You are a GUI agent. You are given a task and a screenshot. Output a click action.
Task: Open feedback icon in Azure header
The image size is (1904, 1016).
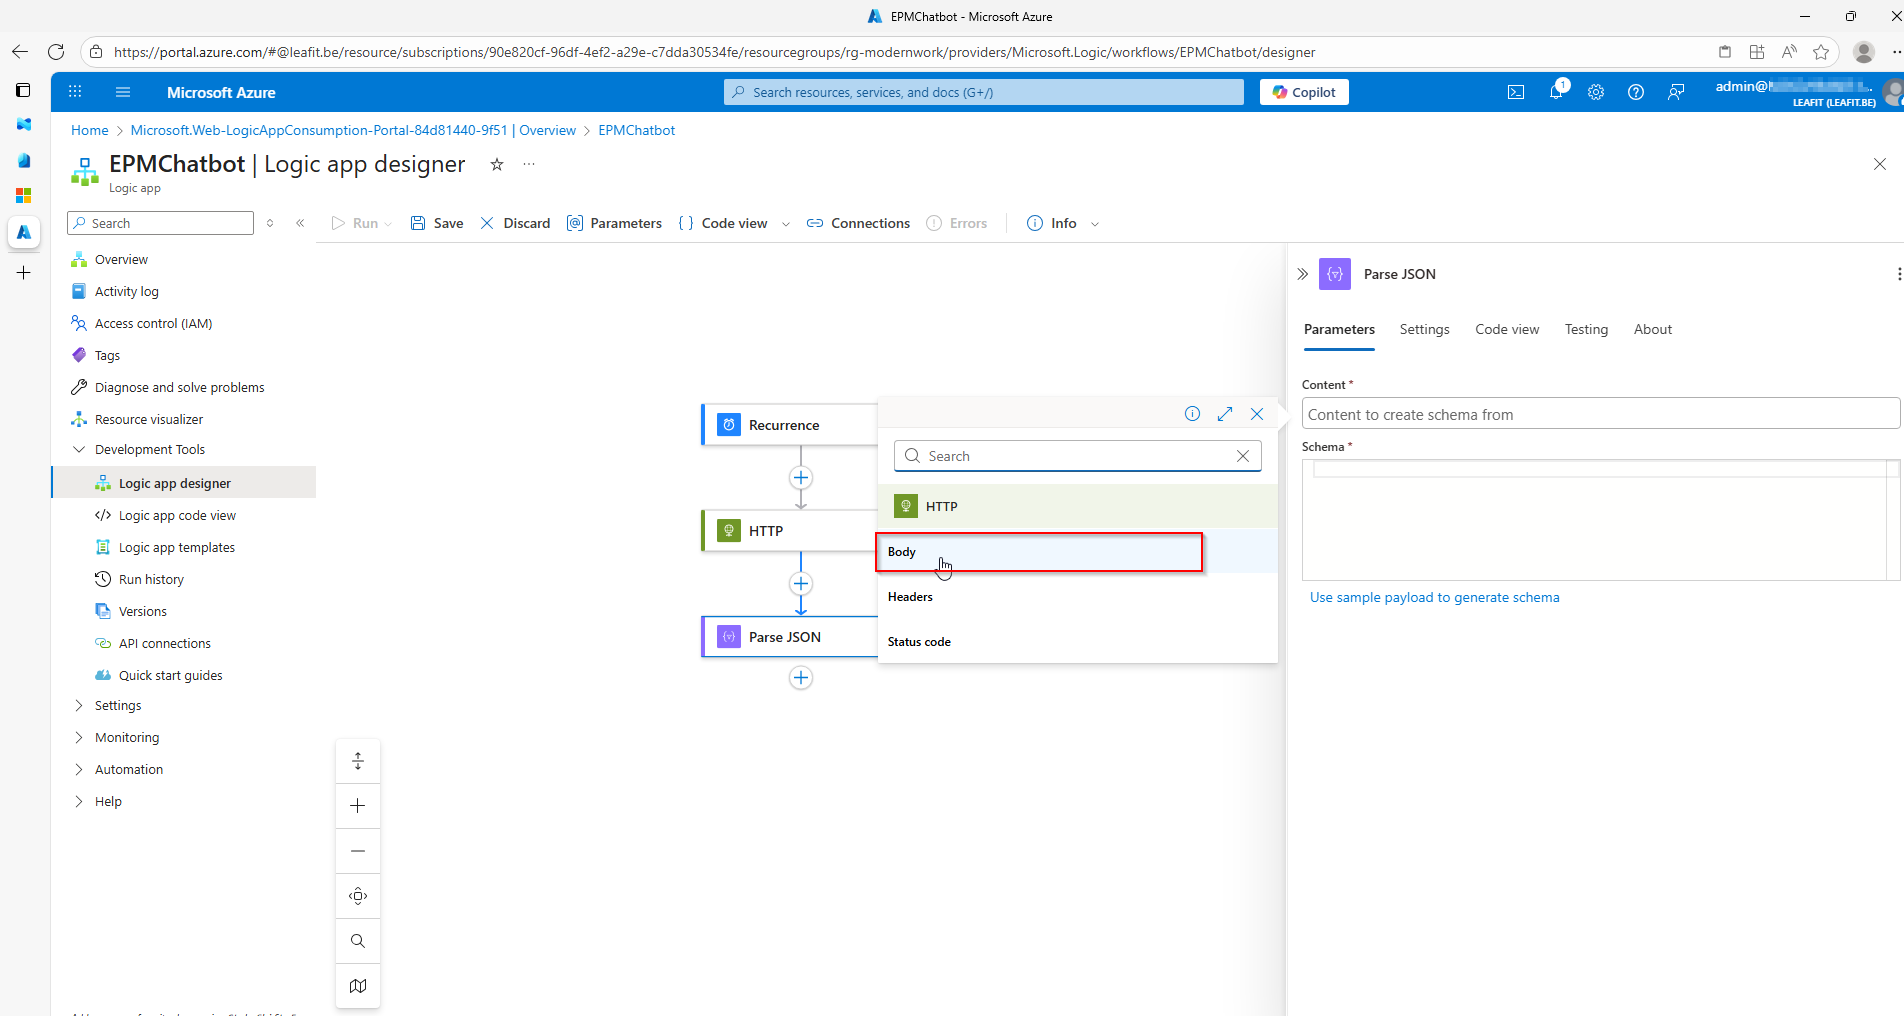1676,92
